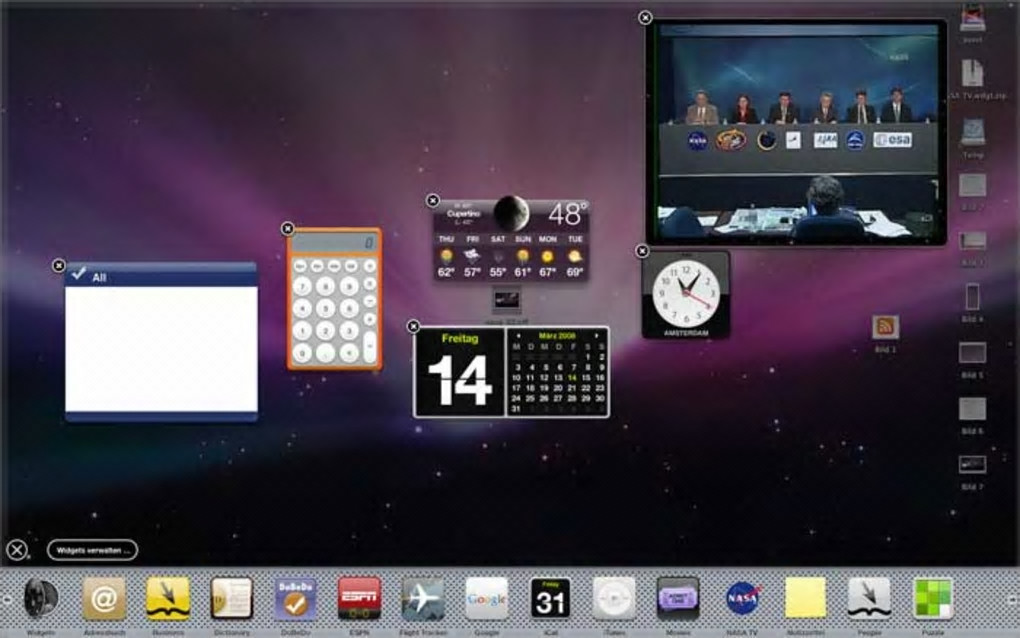Click the März 2008 month title
The image size is (1020, 638).
pos(557,336)
